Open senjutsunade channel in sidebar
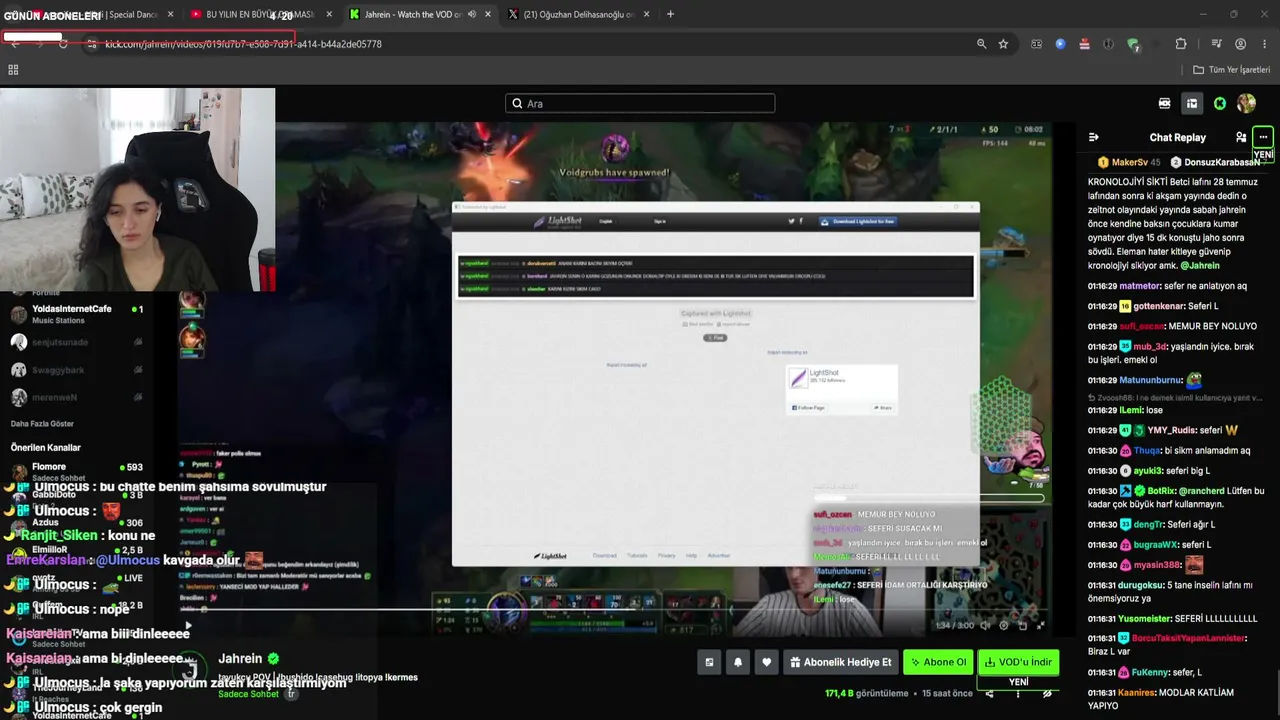The height and width of the screenshot is (720, 1280). 78,342
